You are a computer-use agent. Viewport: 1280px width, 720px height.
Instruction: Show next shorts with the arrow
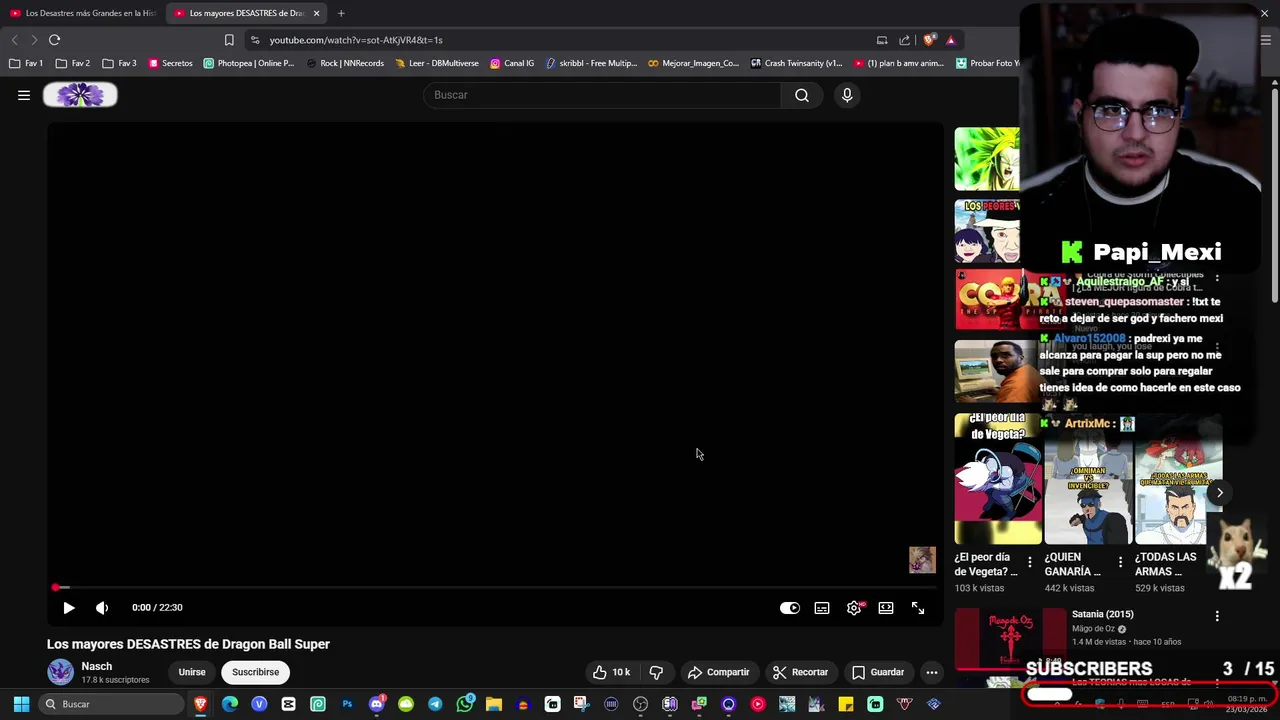1220,492
